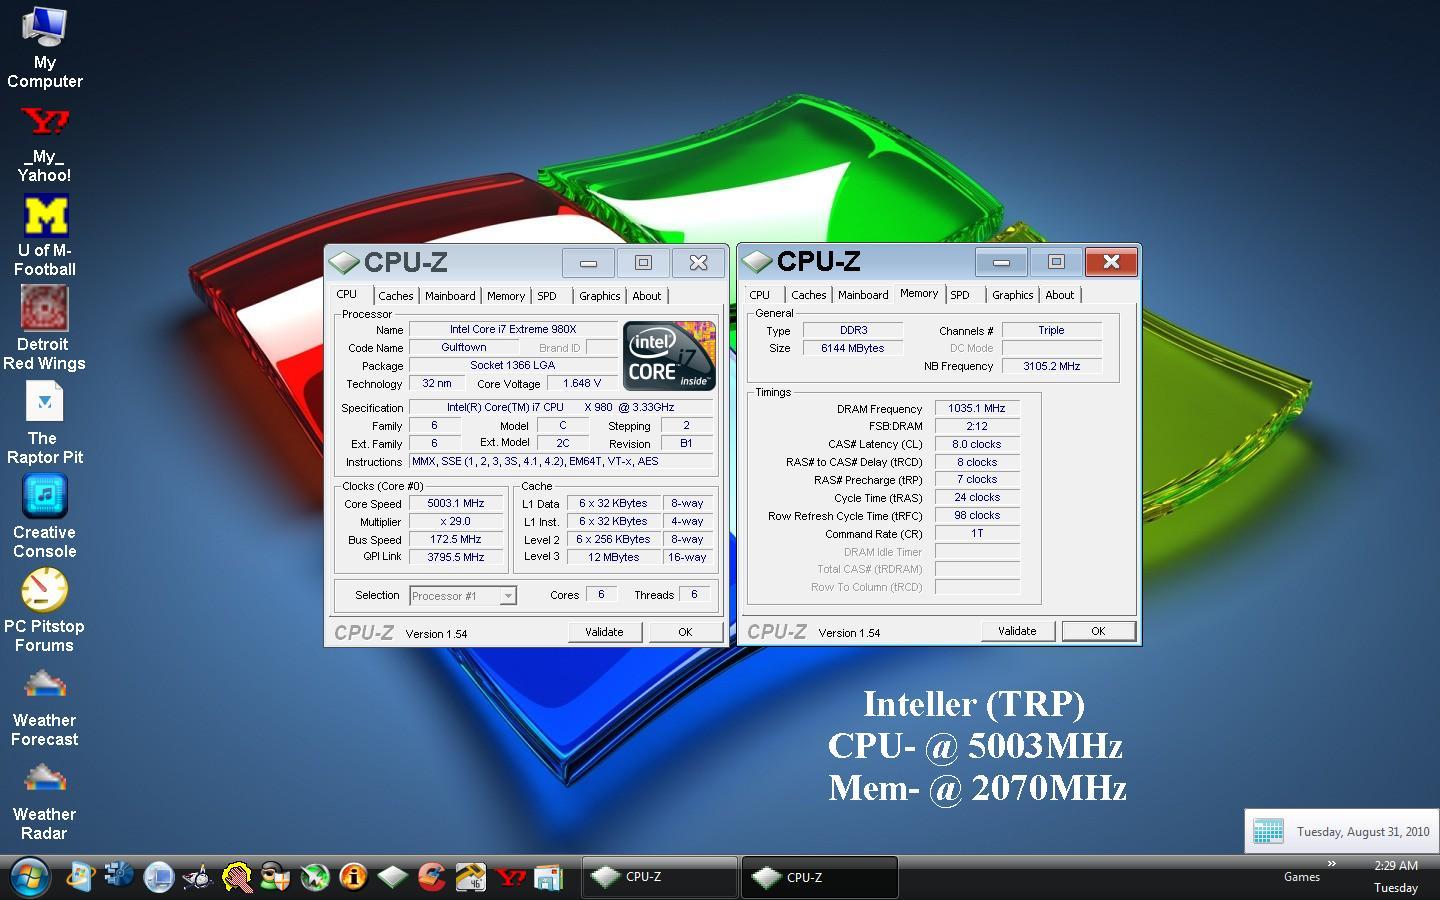Click the satellite quick launch icon

click(x=197, y=877)
